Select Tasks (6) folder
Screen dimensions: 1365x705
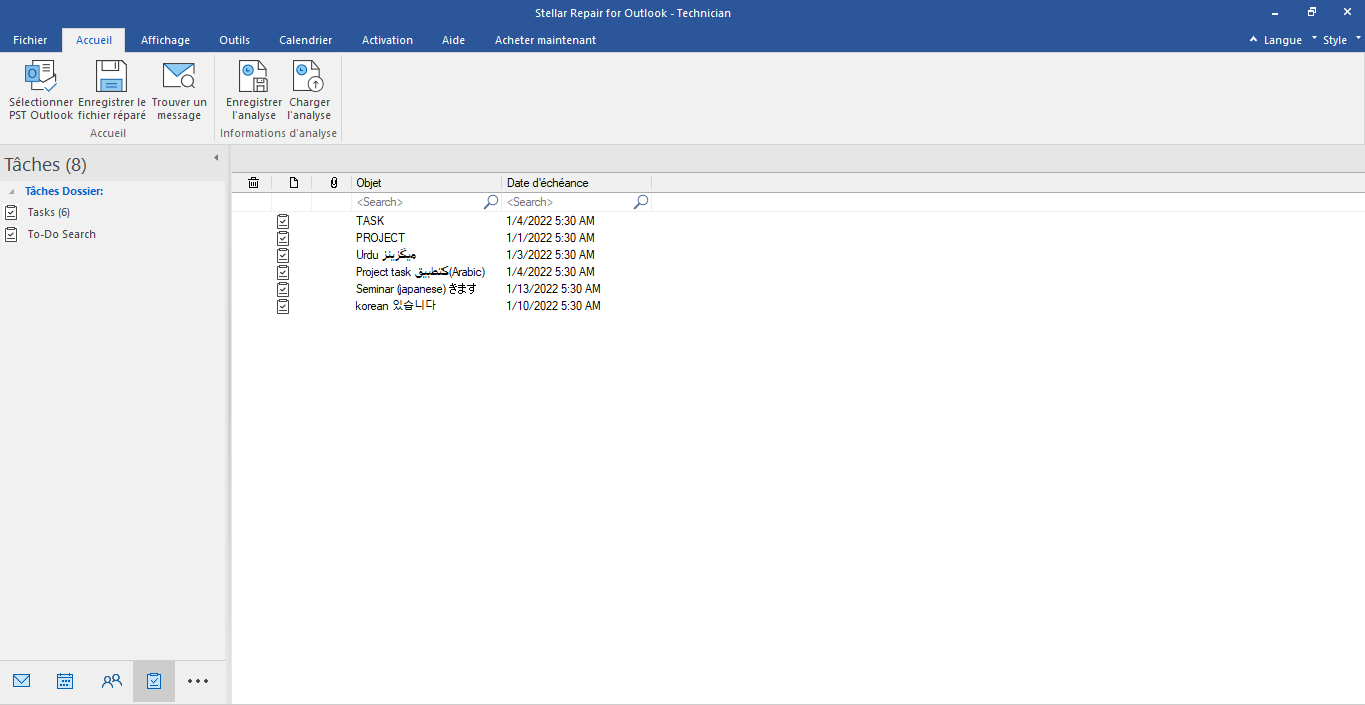pos(49,212)
